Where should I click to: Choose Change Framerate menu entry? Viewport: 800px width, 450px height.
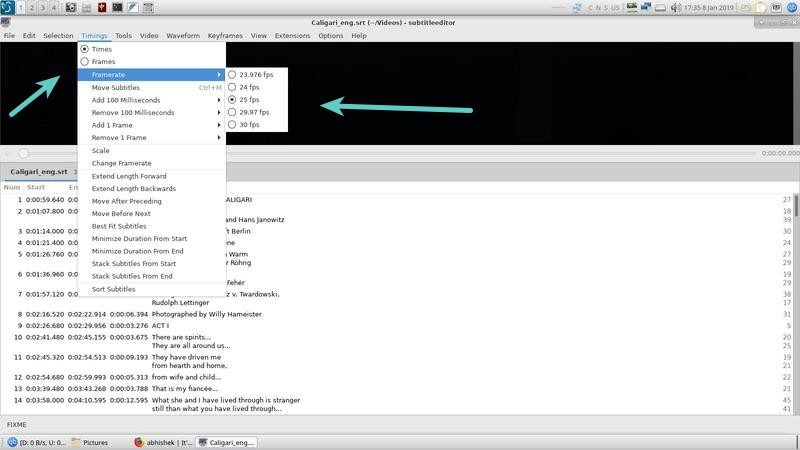(x=152, y=163)
